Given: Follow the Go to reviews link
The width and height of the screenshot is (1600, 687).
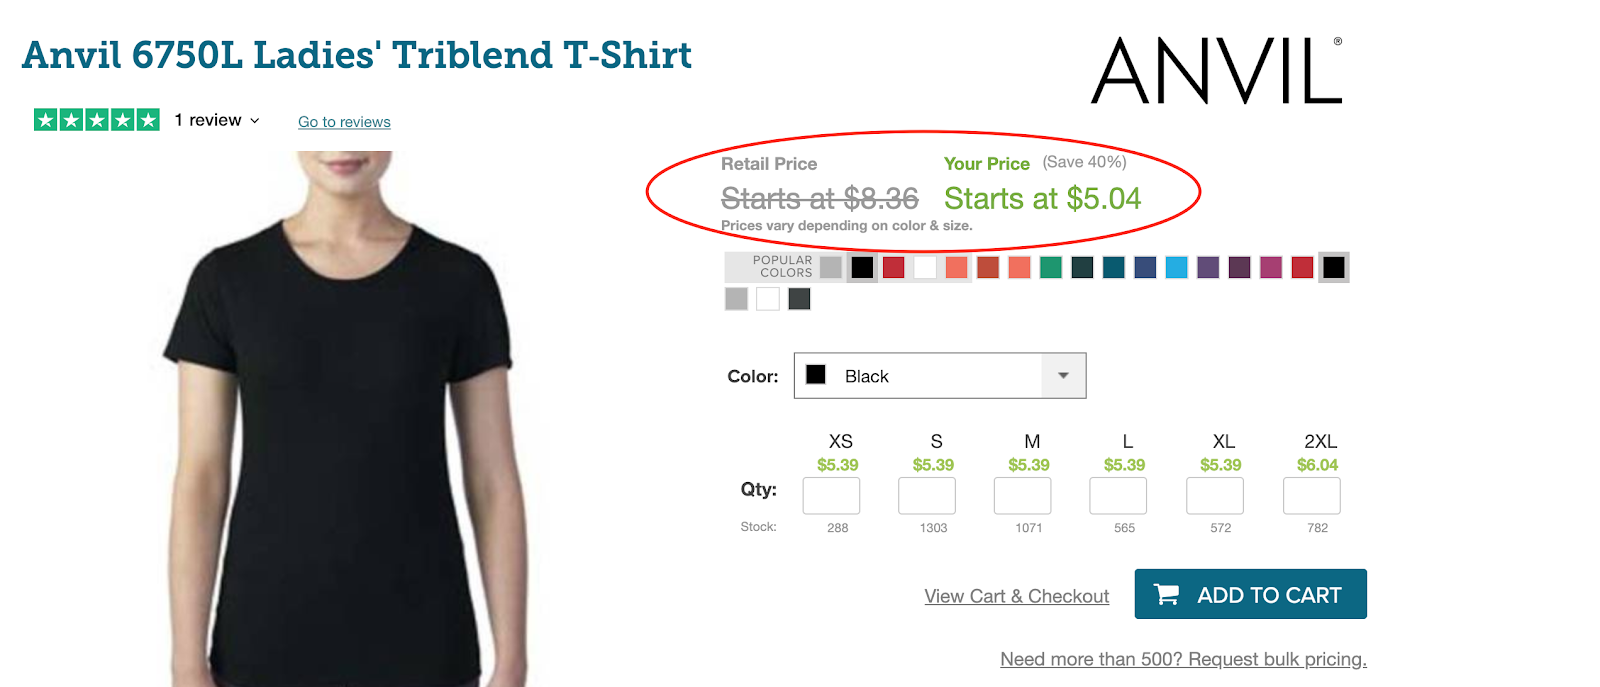Looking at the screenshot, I should [344, 122].
